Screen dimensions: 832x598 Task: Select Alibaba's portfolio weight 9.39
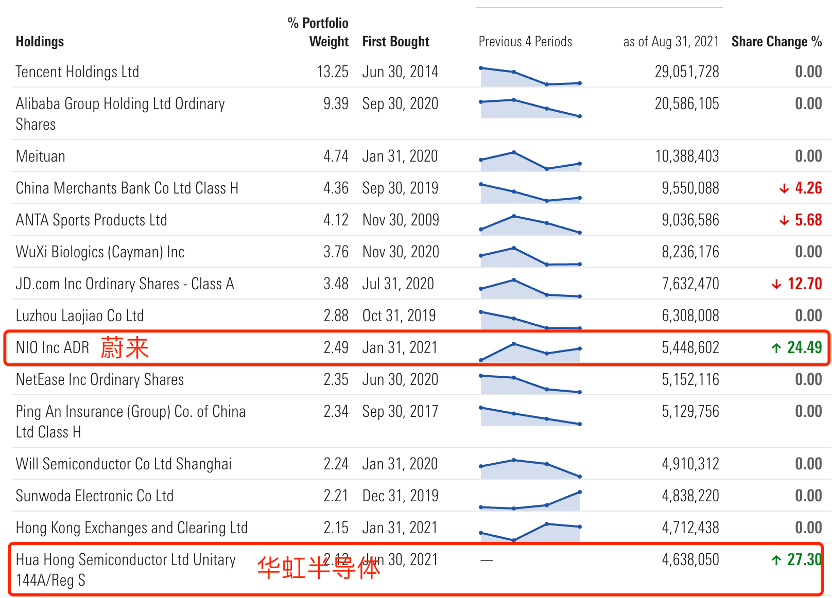coord(336,103)
